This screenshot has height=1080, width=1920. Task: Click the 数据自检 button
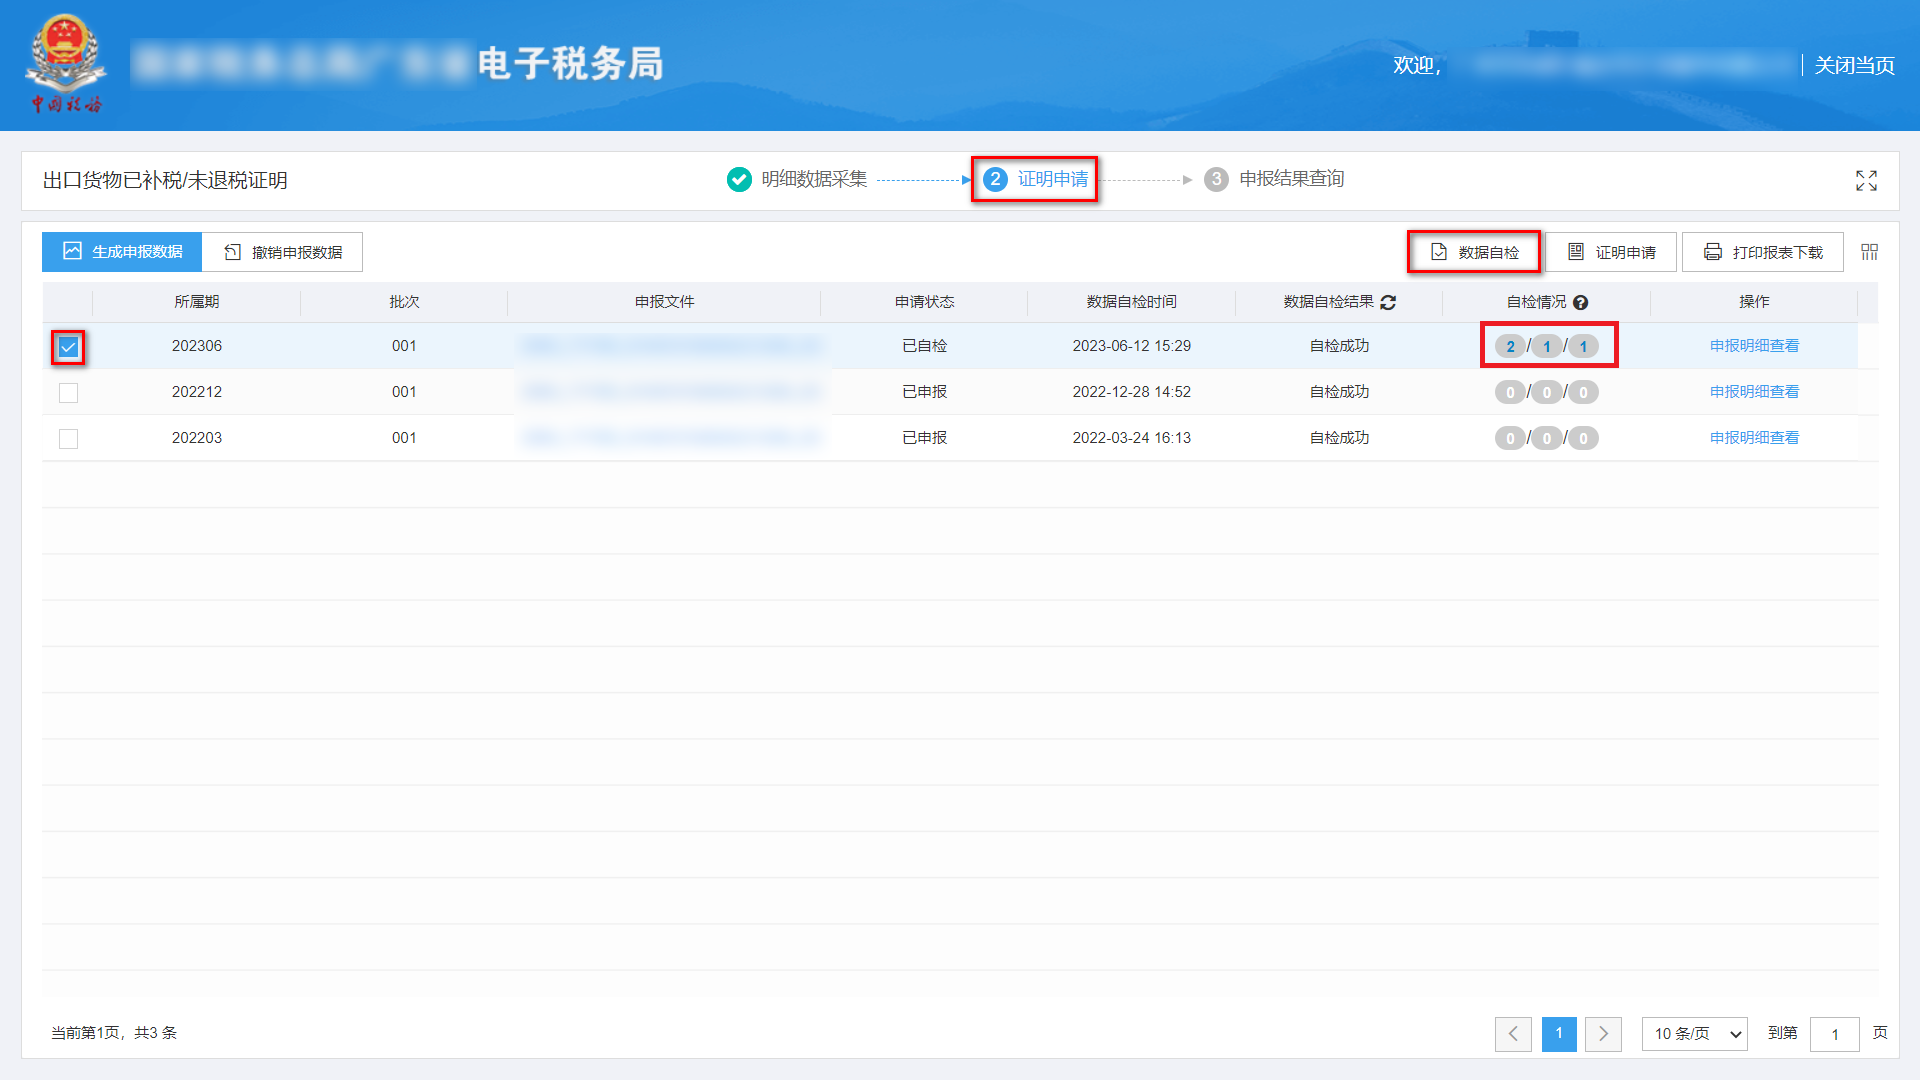pos(1474,252)
